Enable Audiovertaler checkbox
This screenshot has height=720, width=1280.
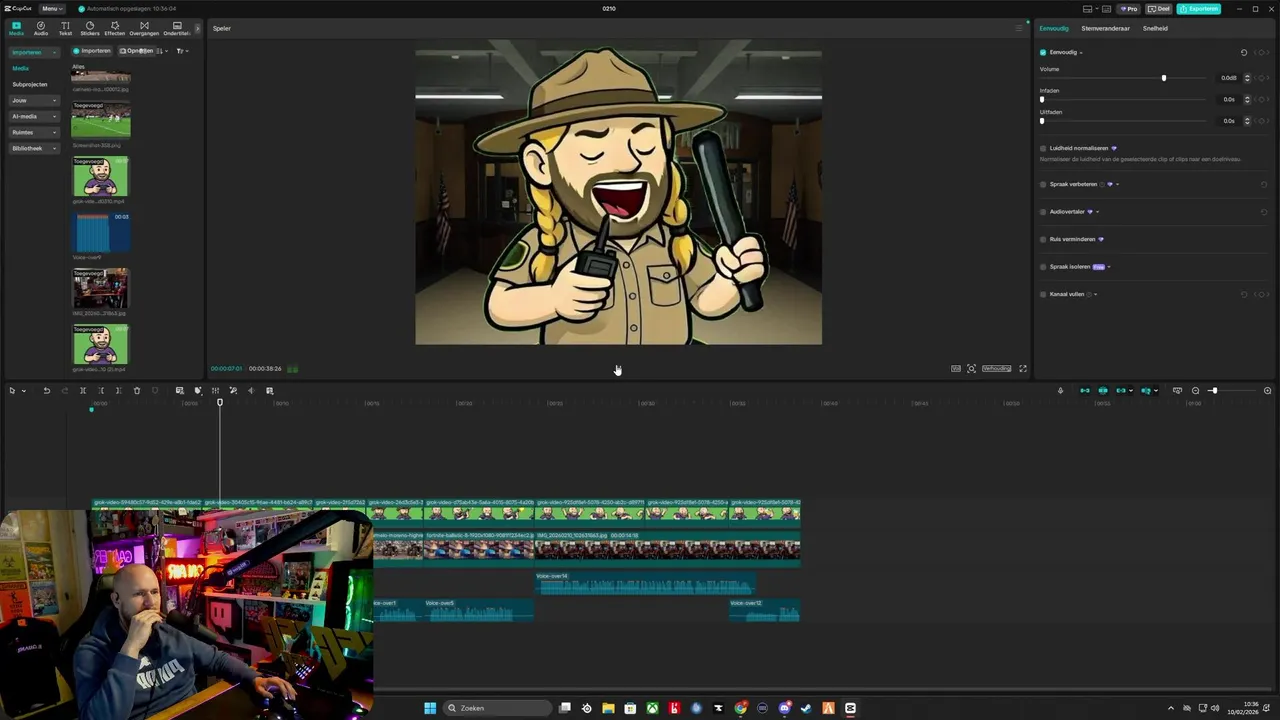[1043, 211]
